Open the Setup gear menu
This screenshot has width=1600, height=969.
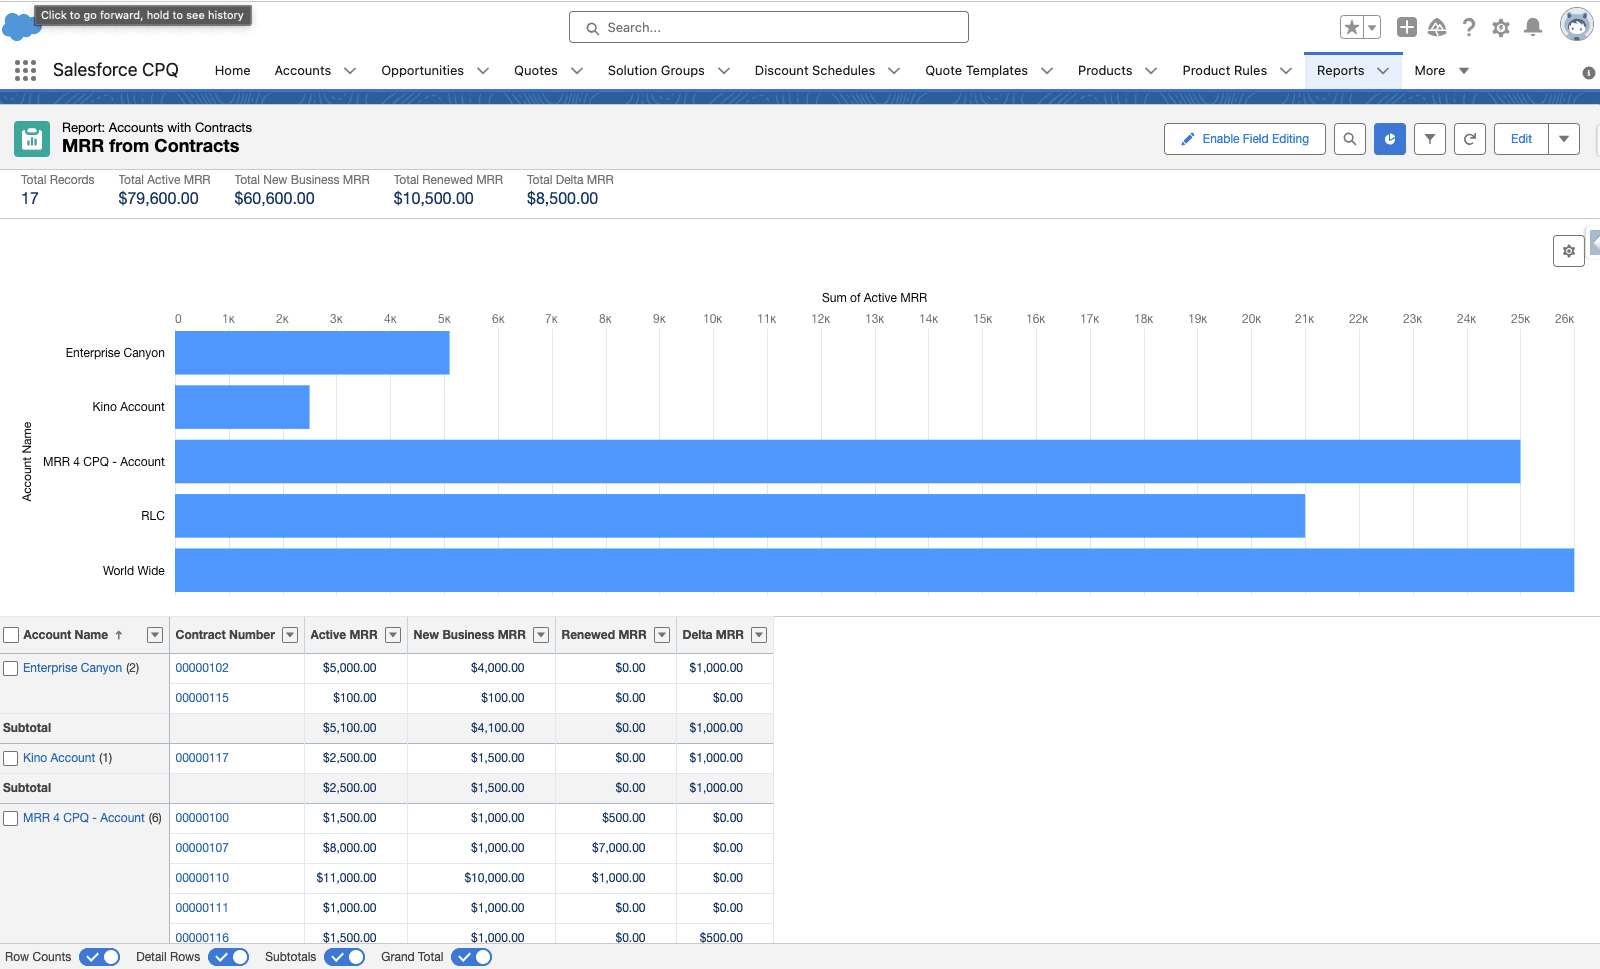(x=1501, y=27)
